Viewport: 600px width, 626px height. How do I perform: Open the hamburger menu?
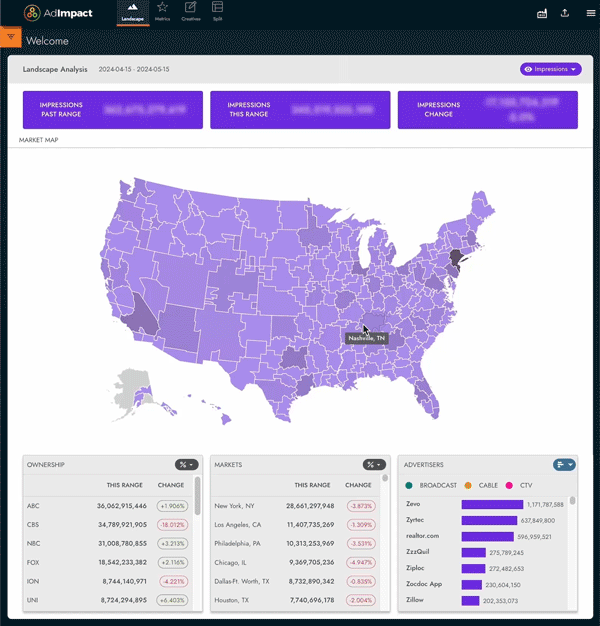pyautogui.click(x=591, y=13)
